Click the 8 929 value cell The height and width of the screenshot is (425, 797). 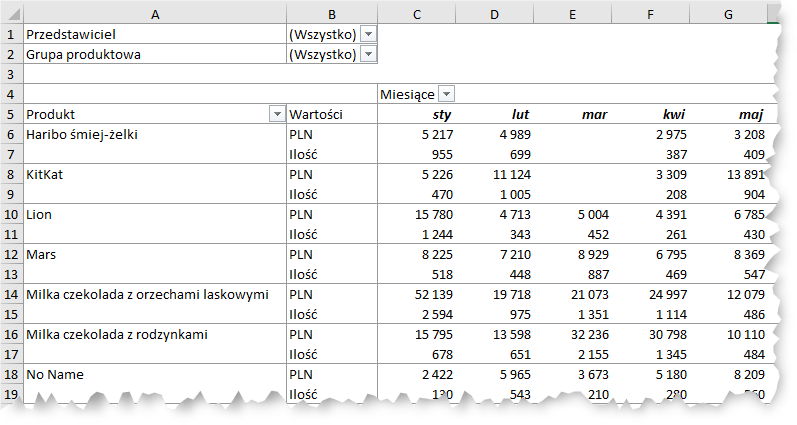572,254
